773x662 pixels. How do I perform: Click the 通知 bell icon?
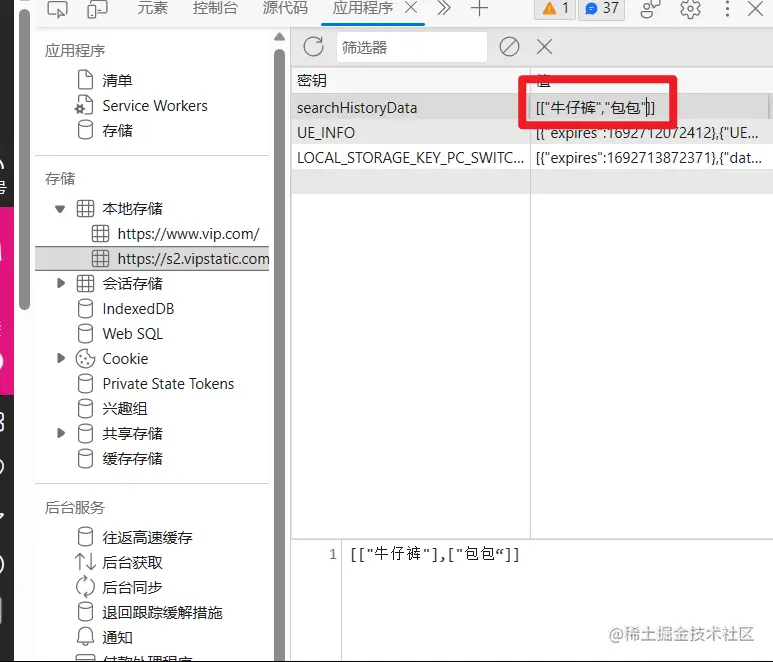[85, 637]
